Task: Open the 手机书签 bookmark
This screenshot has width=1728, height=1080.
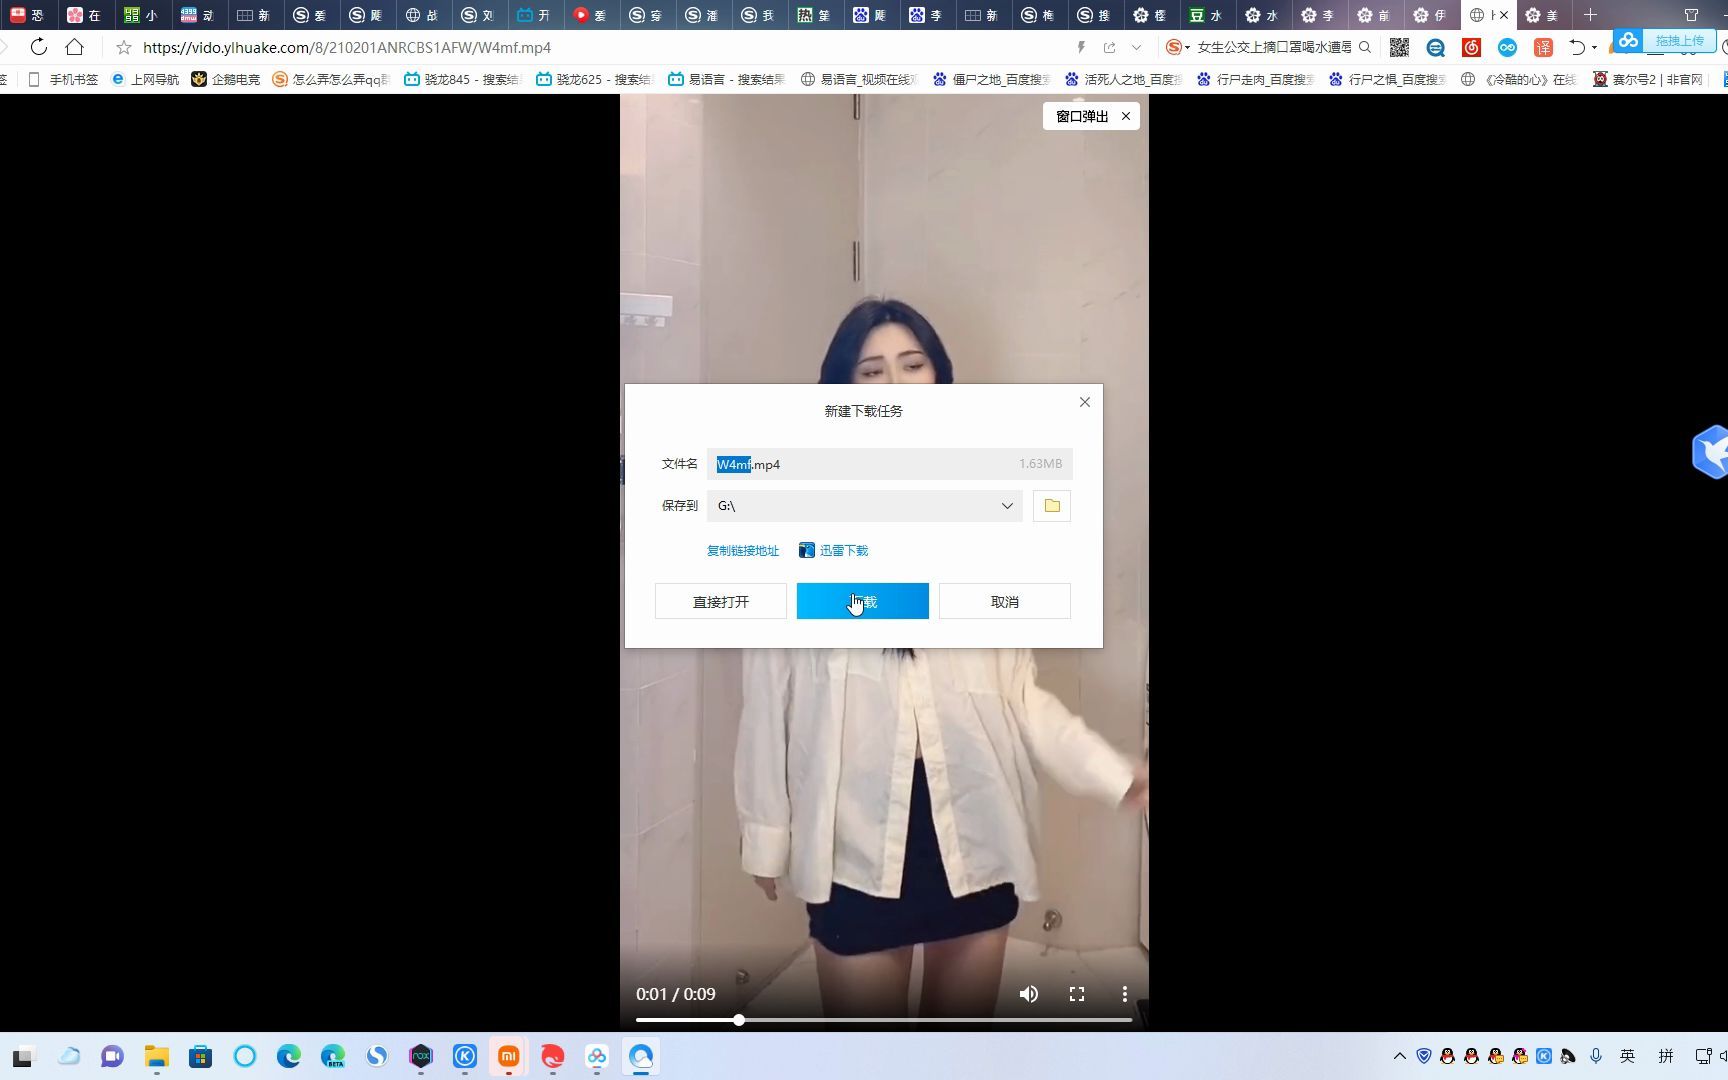Action: [x=63, y=79]
